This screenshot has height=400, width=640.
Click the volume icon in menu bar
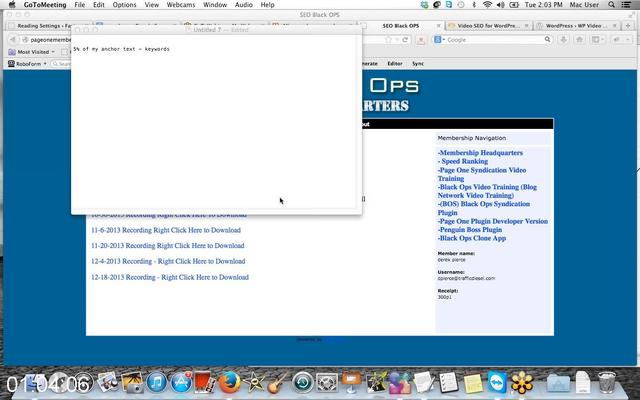click(x=500, y=4)
